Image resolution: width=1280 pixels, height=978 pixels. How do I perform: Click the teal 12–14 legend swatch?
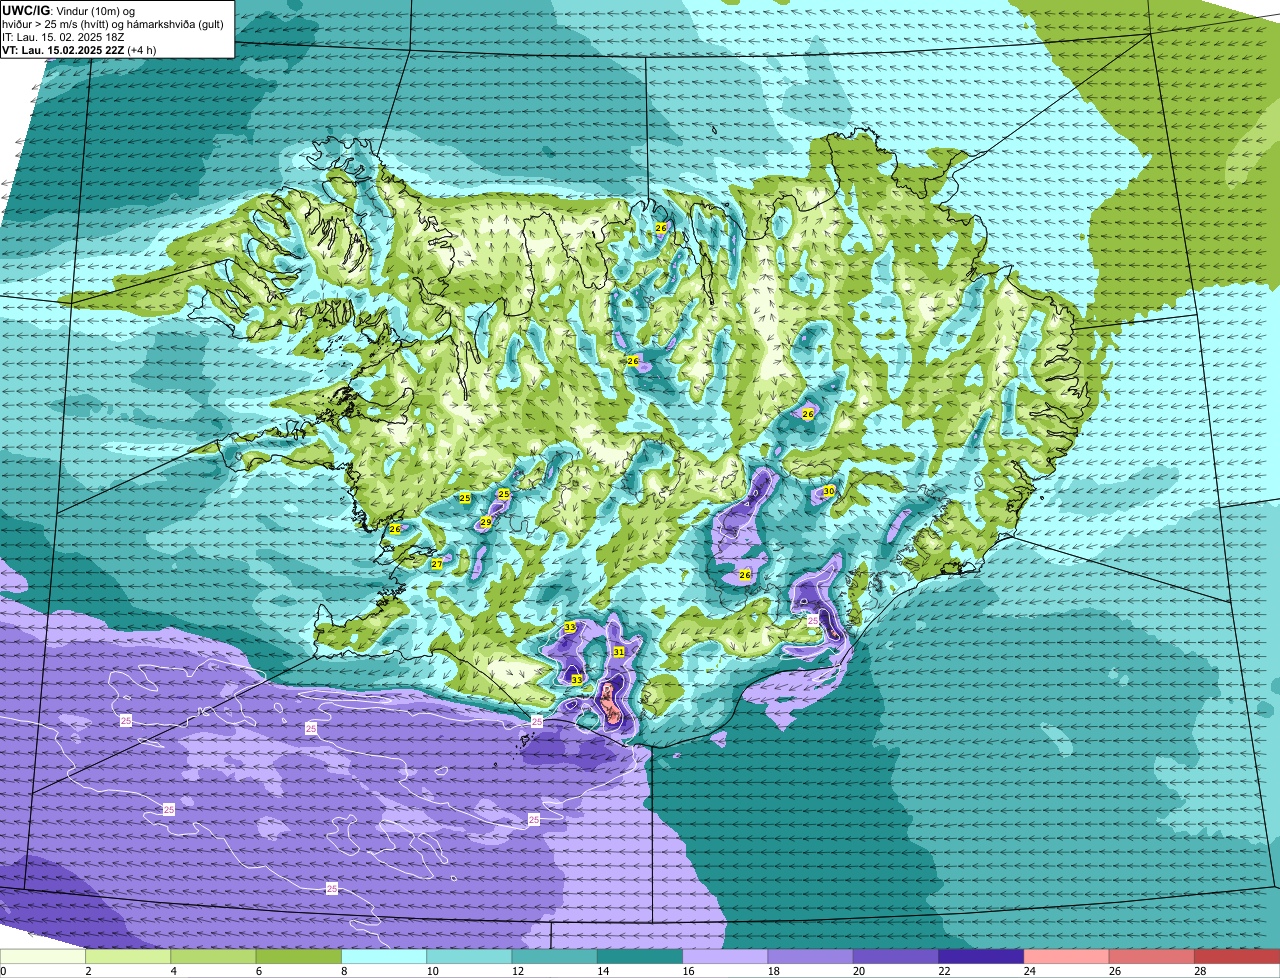(x=554, y=956)
